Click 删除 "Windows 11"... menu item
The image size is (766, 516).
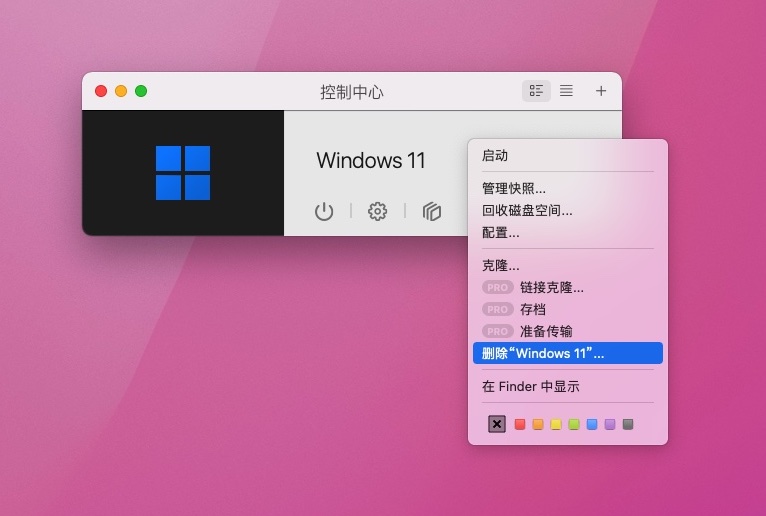click(543, 353)
